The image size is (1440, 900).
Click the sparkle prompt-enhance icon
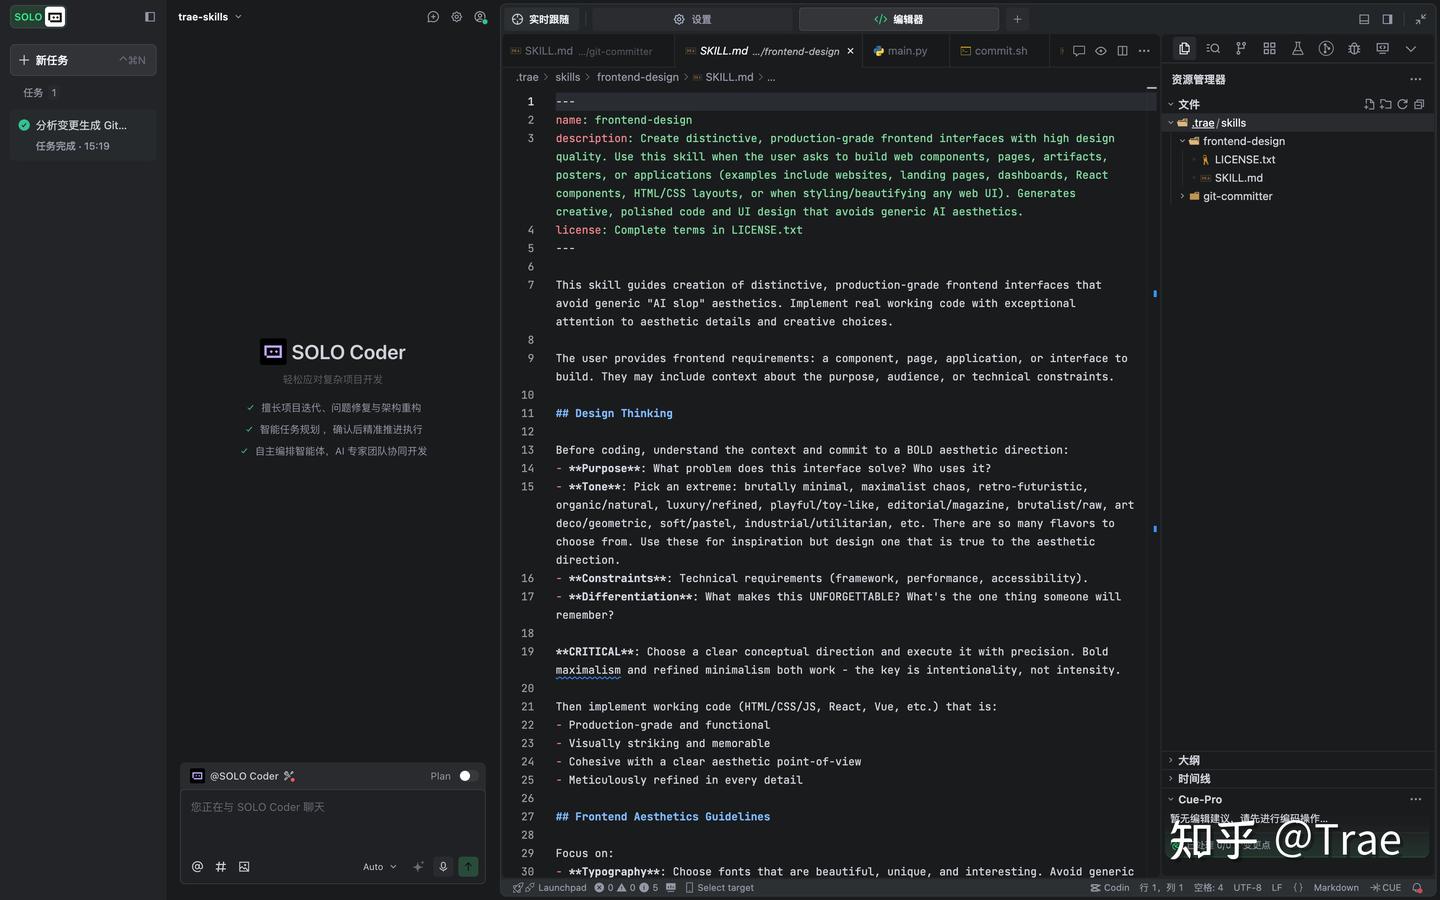coord(418,867)
